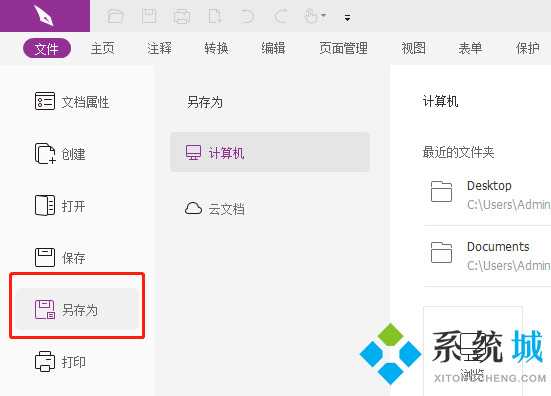Pick the Documents recent folder name
This screenshot has height=396, width=551.
click(x=498, y=247)
